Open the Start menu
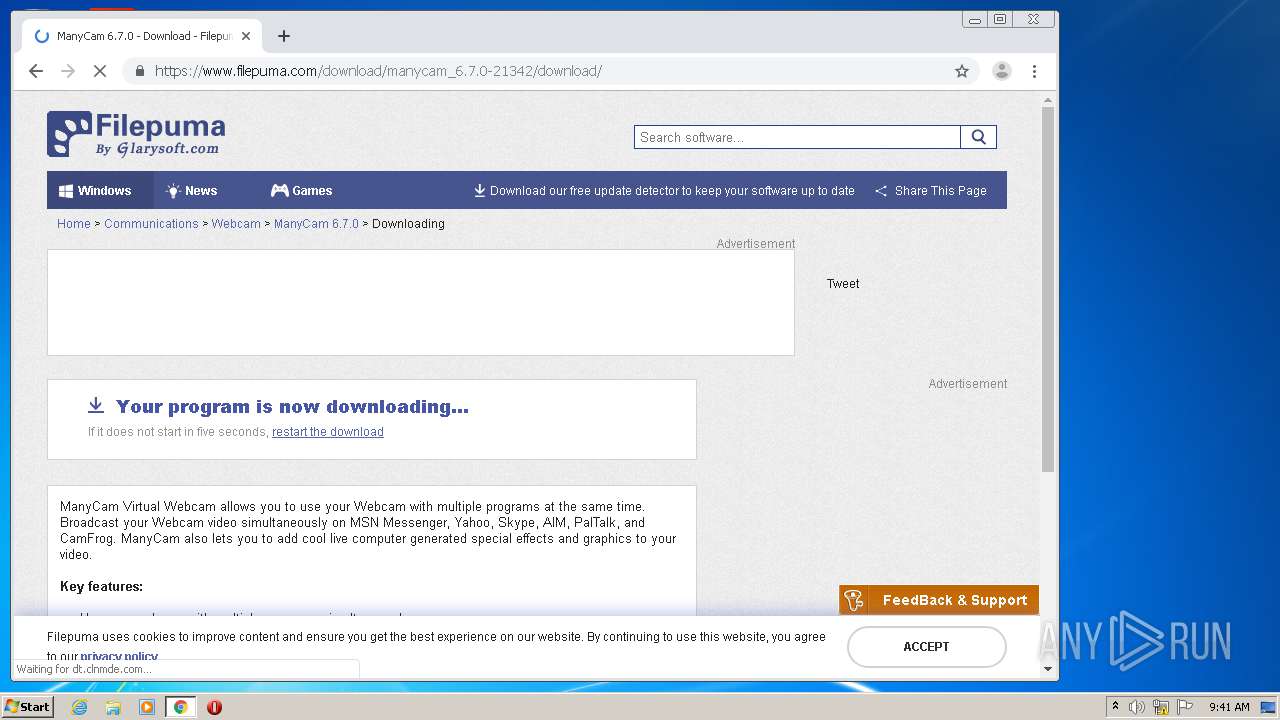The image size is (1280, 720). (27, 707)
